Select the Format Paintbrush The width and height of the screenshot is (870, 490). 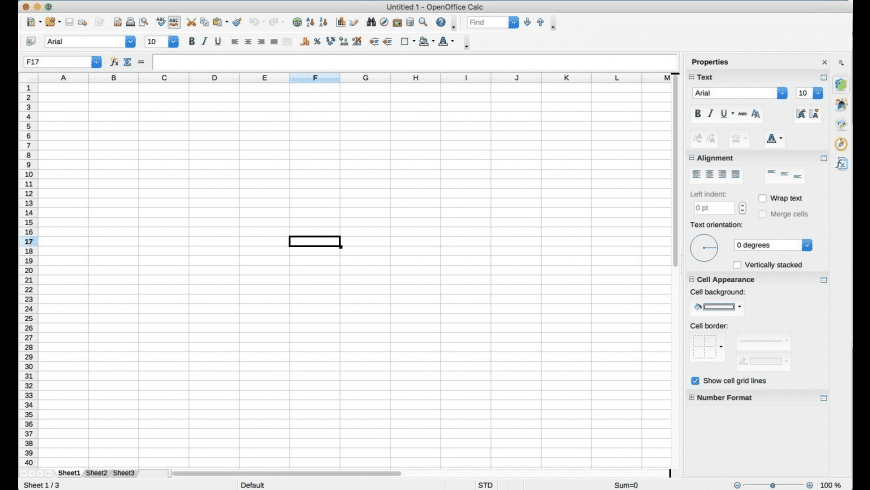pyautogui.click(x=237, y=22)
